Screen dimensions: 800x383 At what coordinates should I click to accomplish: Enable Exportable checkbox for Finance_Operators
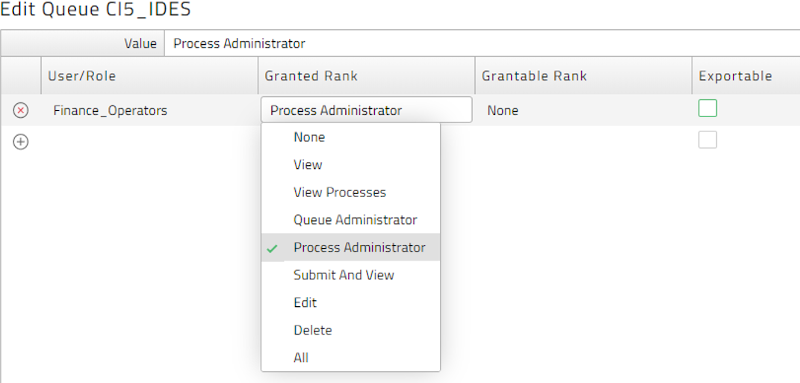(x=708, y=108)
